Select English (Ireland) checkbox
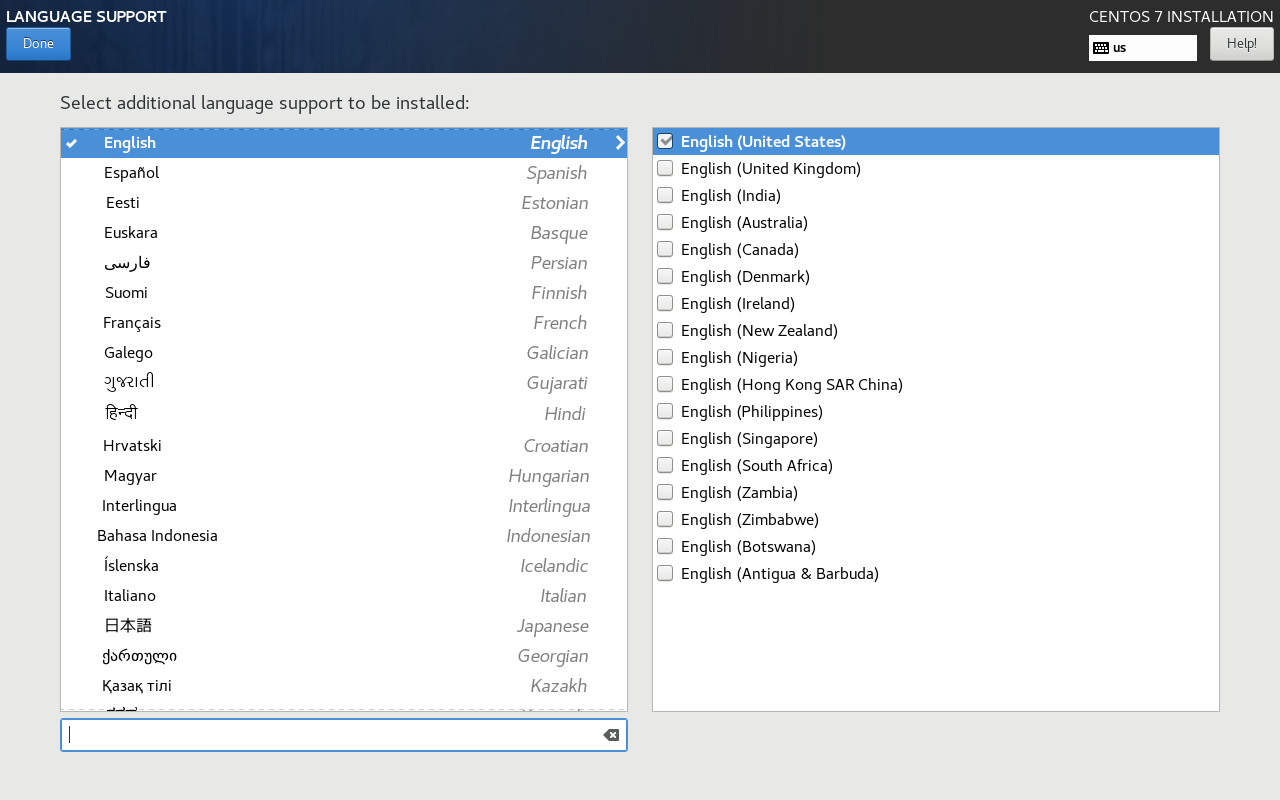 coord(665,303)
